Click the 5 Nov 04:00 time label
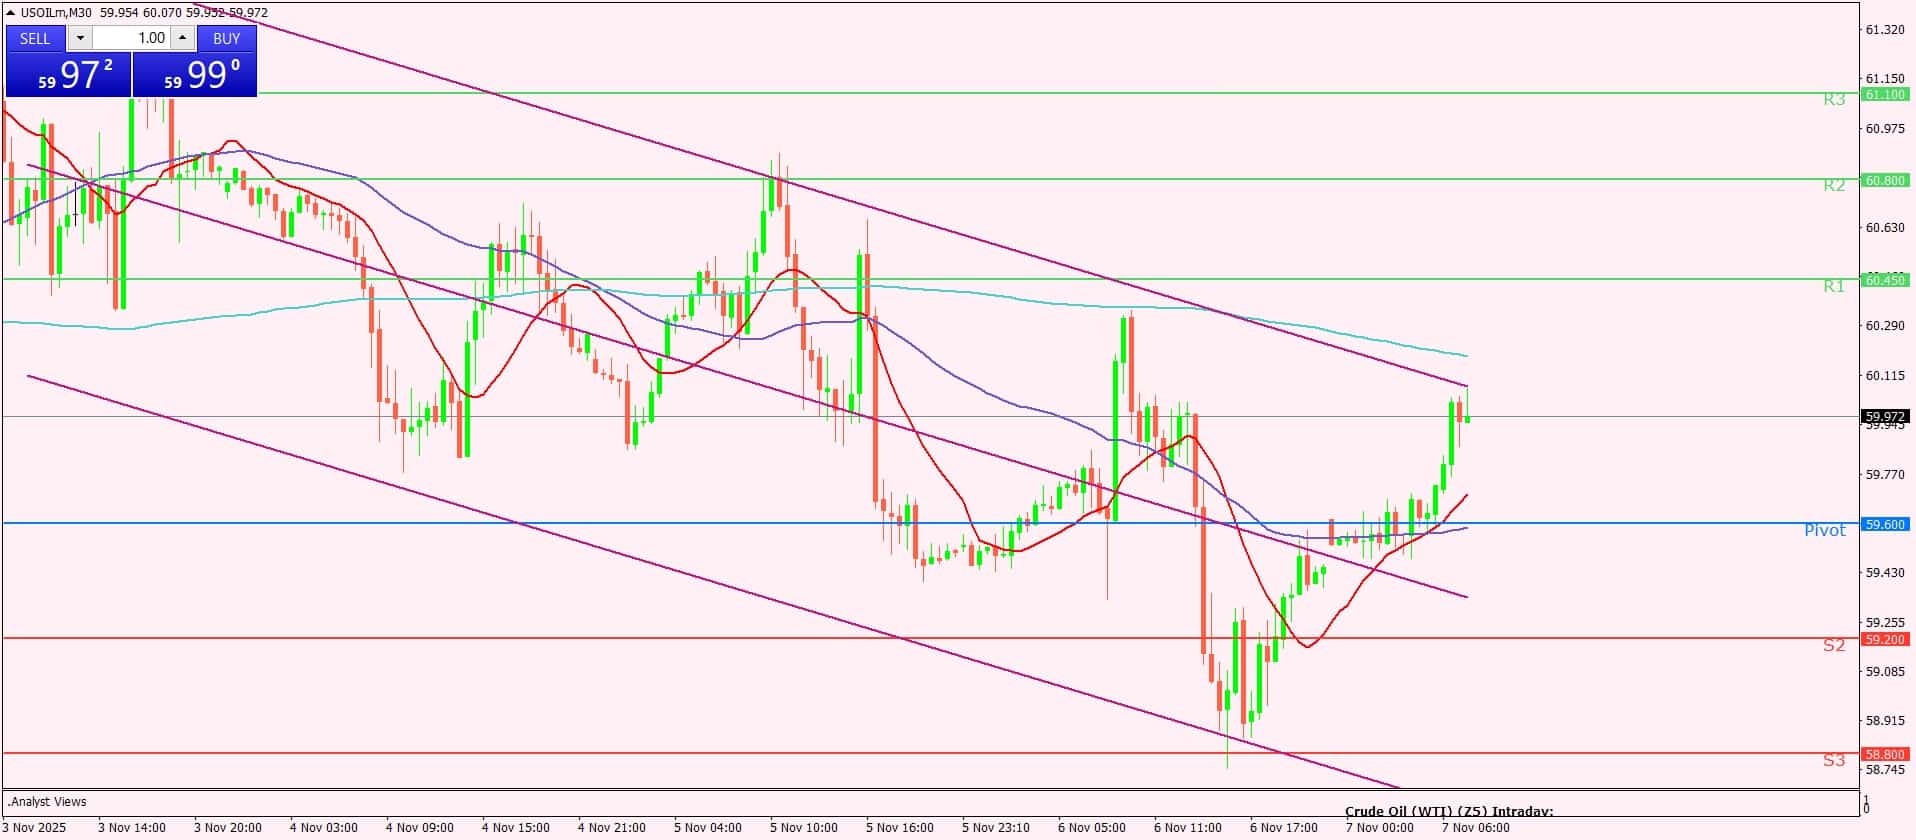The height and width of the screenshot is (840, 1916). [x=708, y=828]
